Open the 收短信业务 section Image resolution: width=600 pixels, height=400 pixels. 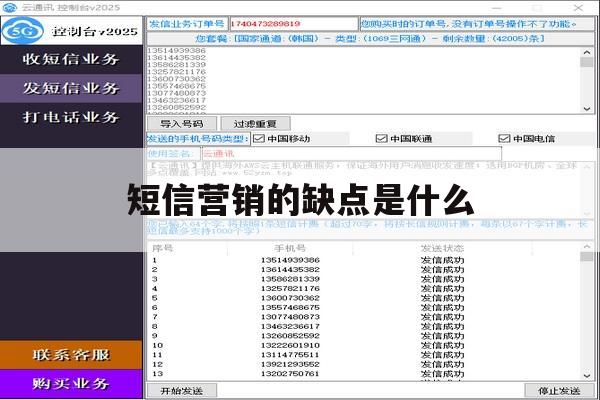(x=71, y=59)
